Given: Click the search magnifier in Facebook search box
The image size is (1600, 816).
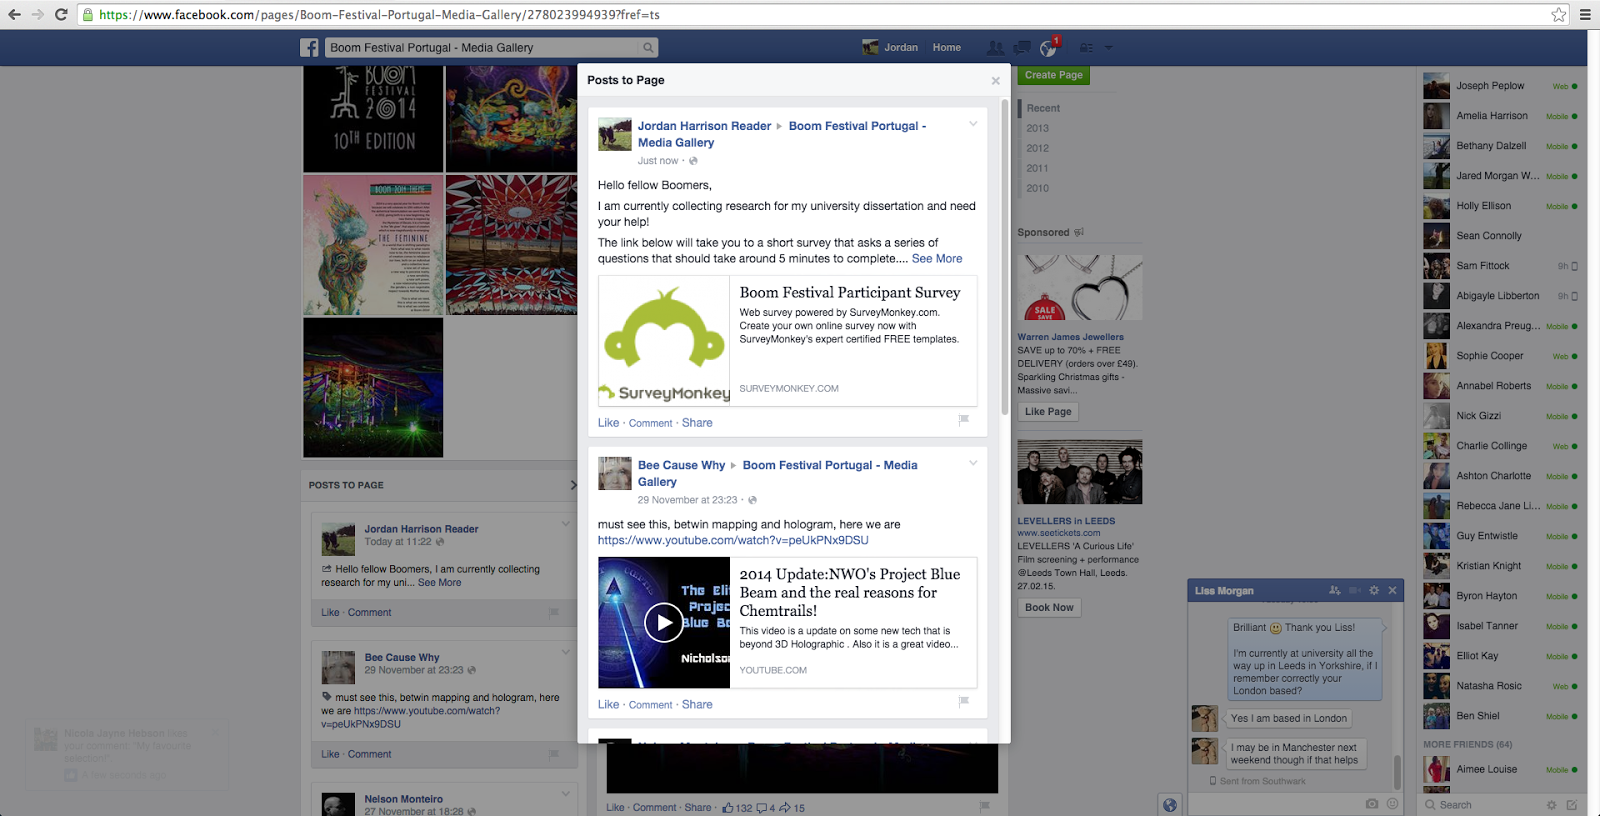Looking at the screenshot, I should tap(648, 47).
